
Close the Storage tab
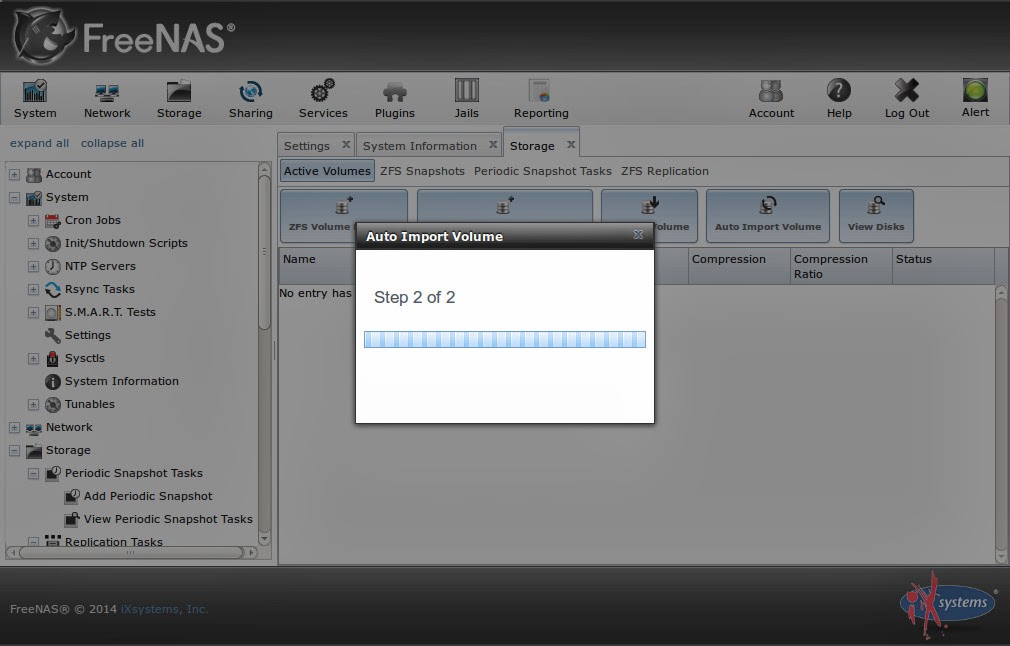pyautogui.click(x=571, y=145)
